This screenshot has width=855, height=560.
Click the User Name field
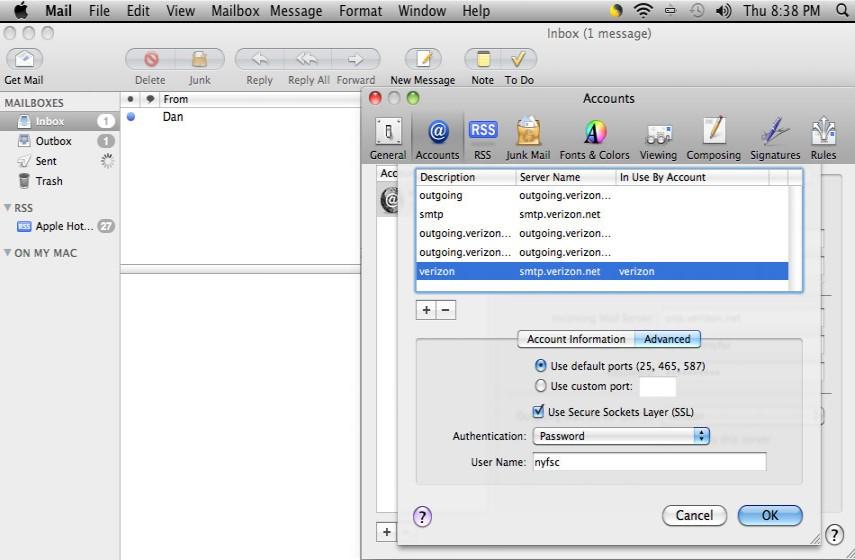(649, 462)
